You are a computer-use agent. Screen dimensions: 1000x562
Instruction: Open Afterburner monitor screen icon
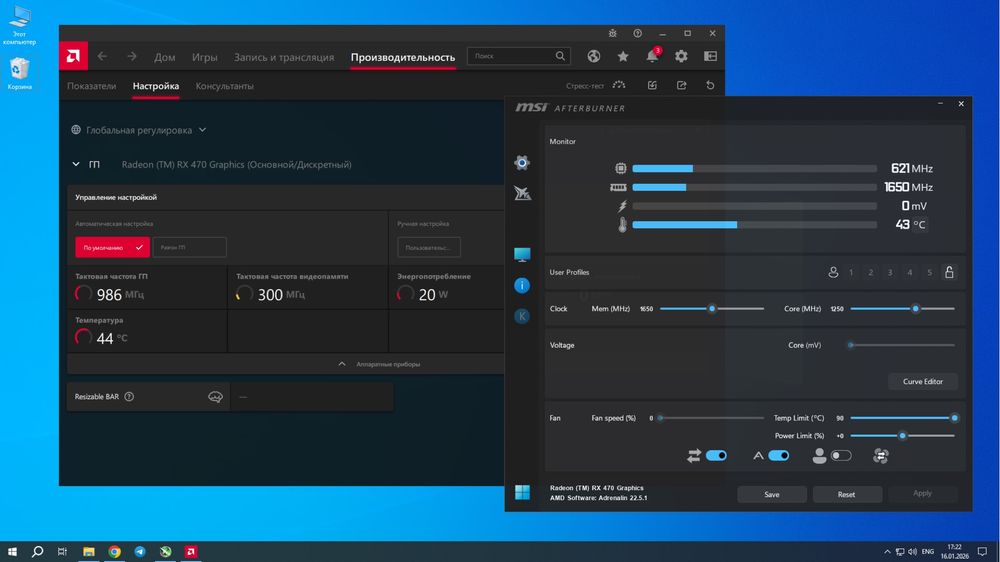pyautogui.click(x=522, y=255)
